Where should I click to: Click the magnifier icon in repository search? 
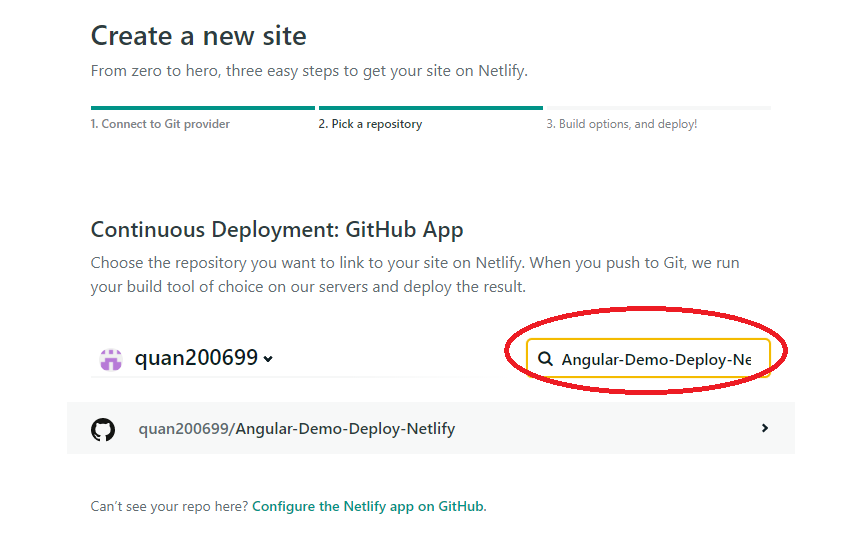(x=545, y=359)
